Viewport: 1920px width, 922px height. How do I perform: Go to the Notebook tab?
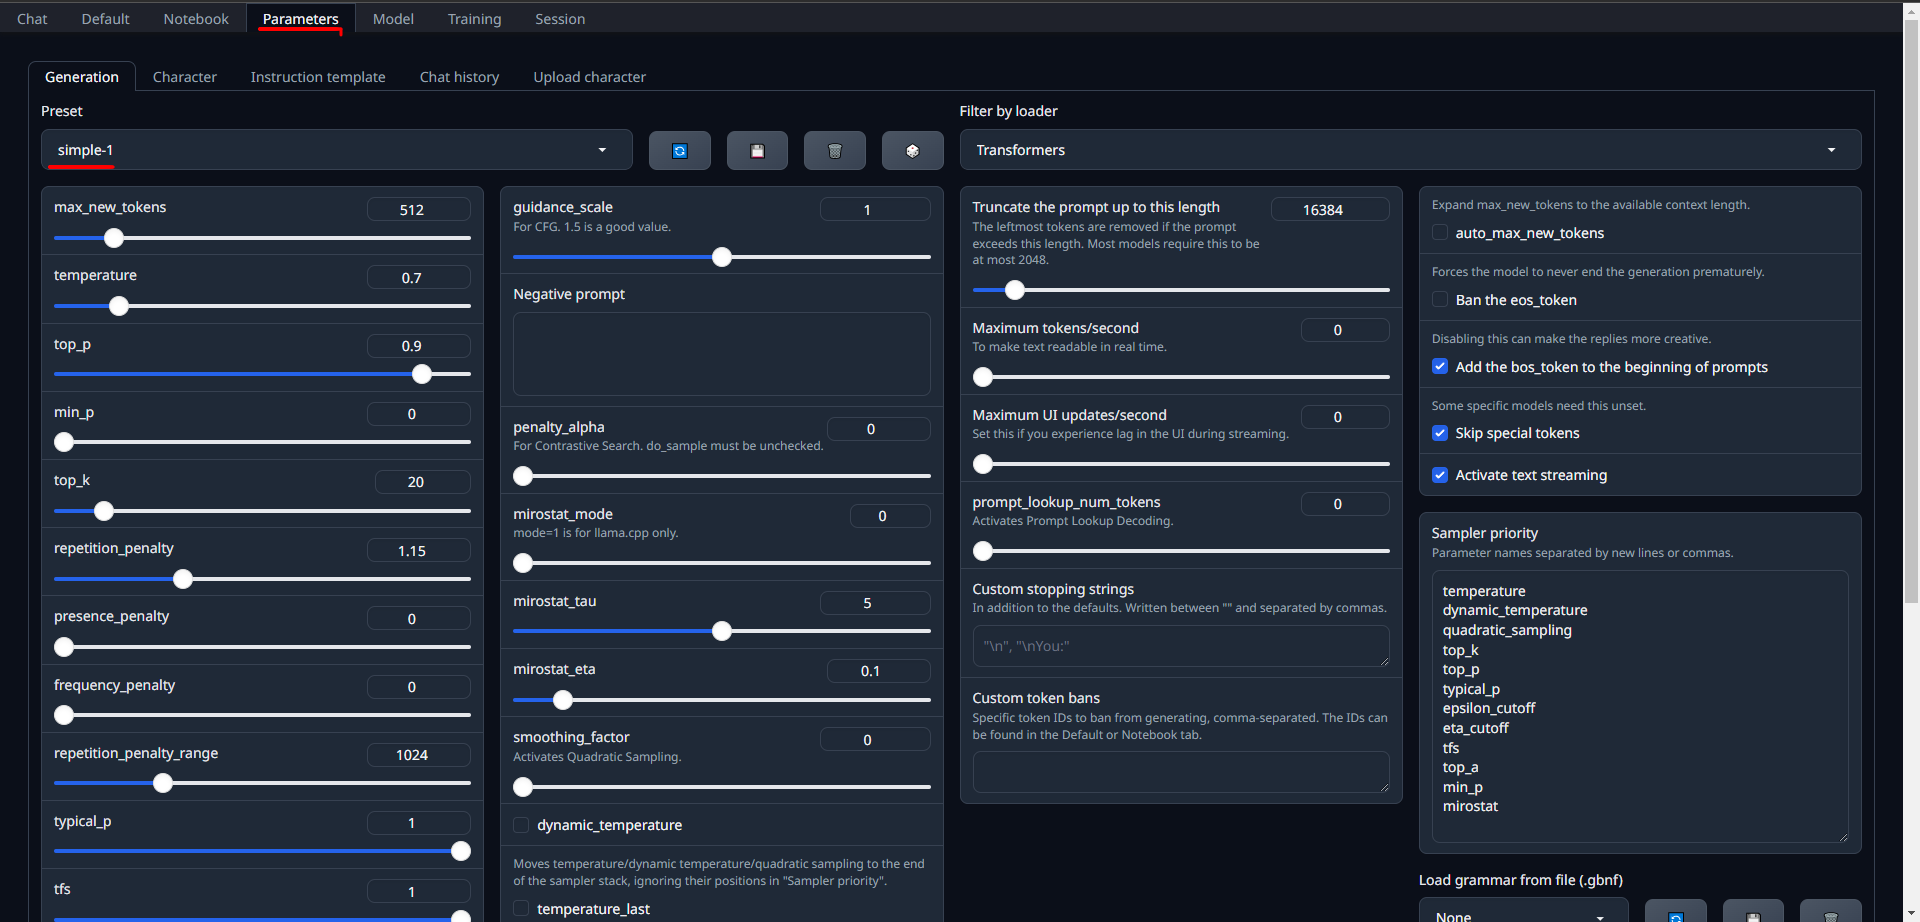(196, 19)
